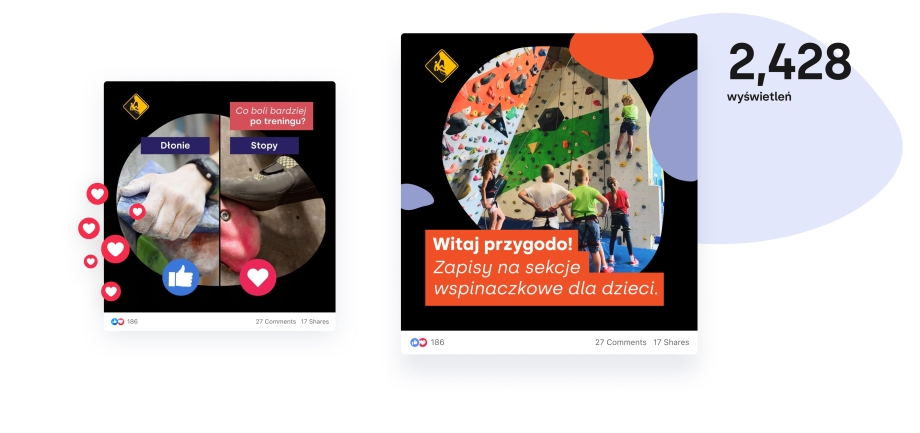Click the biggest floating heart left of the post
This screenshot has width=920, height=433.
coord(116,249)
